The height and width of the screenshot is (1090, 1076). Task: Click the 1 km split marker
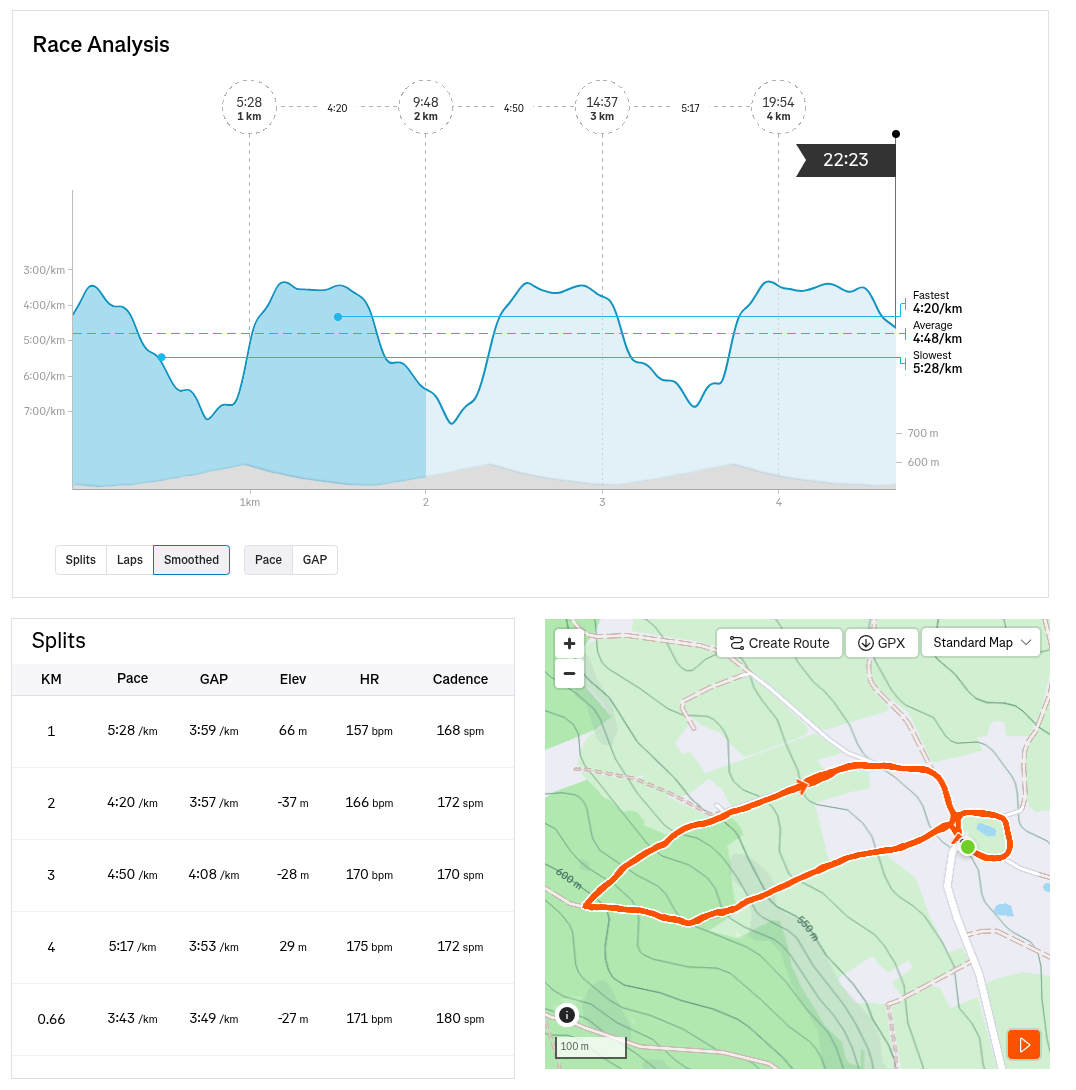(x=249, y=107)
